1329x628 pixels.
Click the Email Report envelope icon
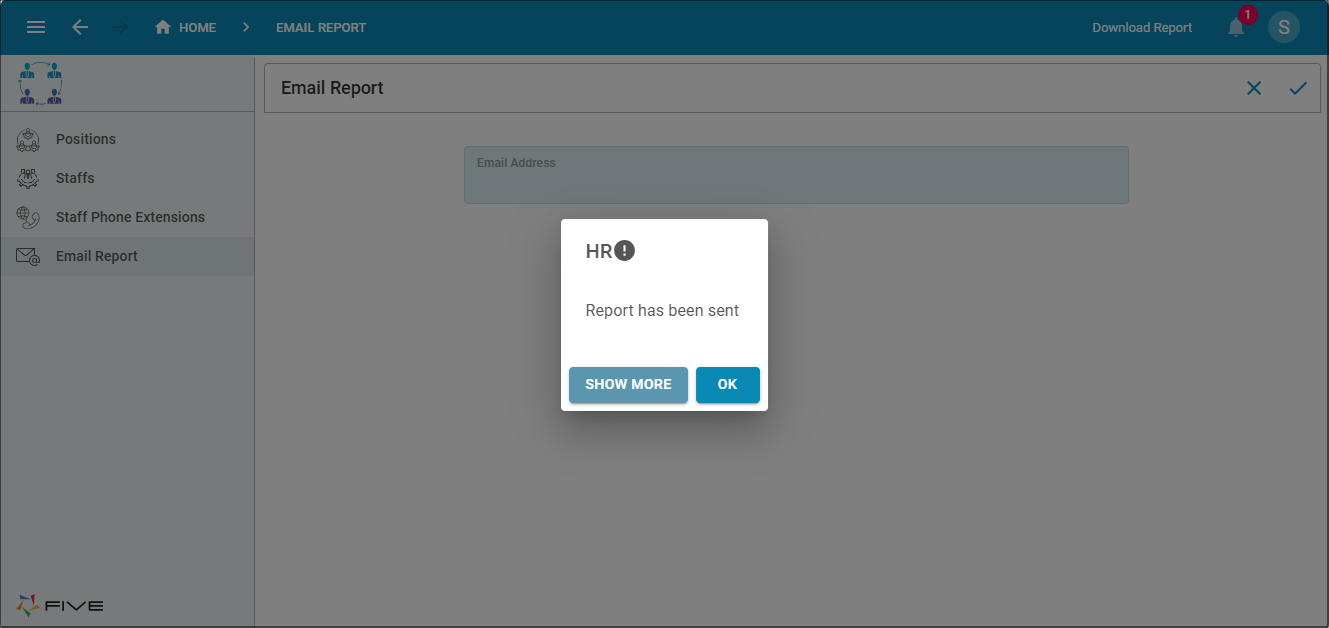(x=28, y=256)
